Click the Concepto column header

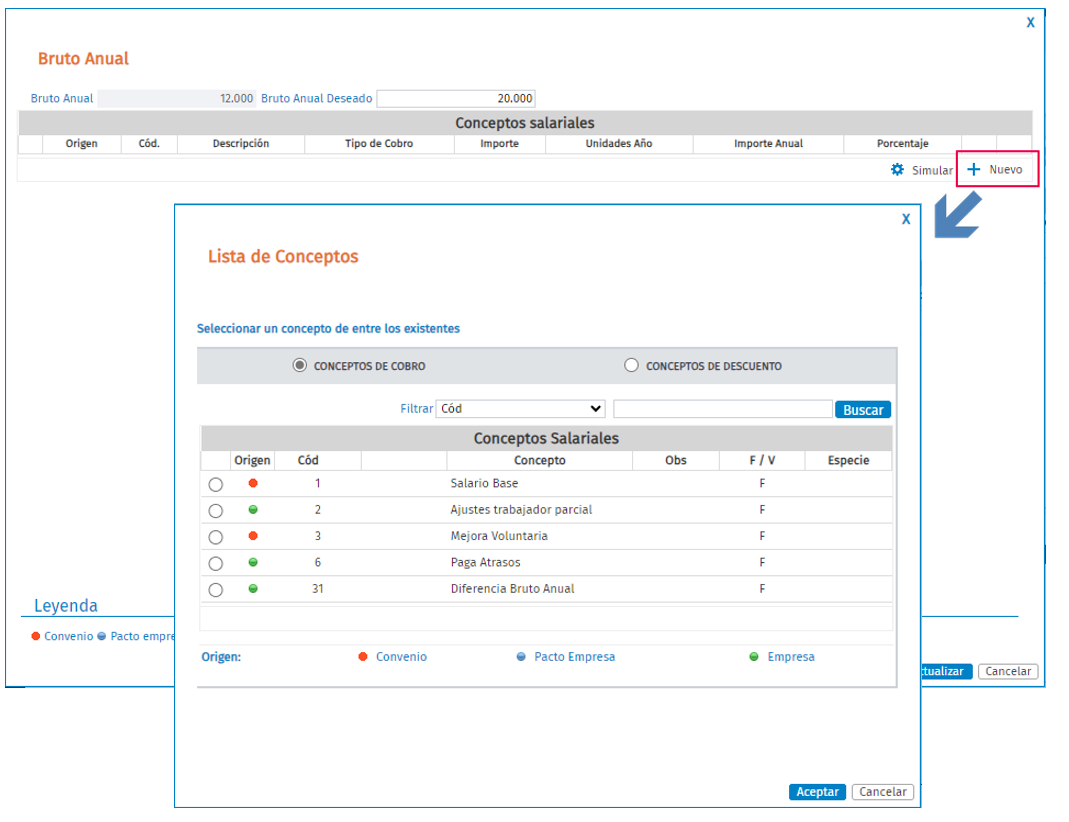click(539, 460)
